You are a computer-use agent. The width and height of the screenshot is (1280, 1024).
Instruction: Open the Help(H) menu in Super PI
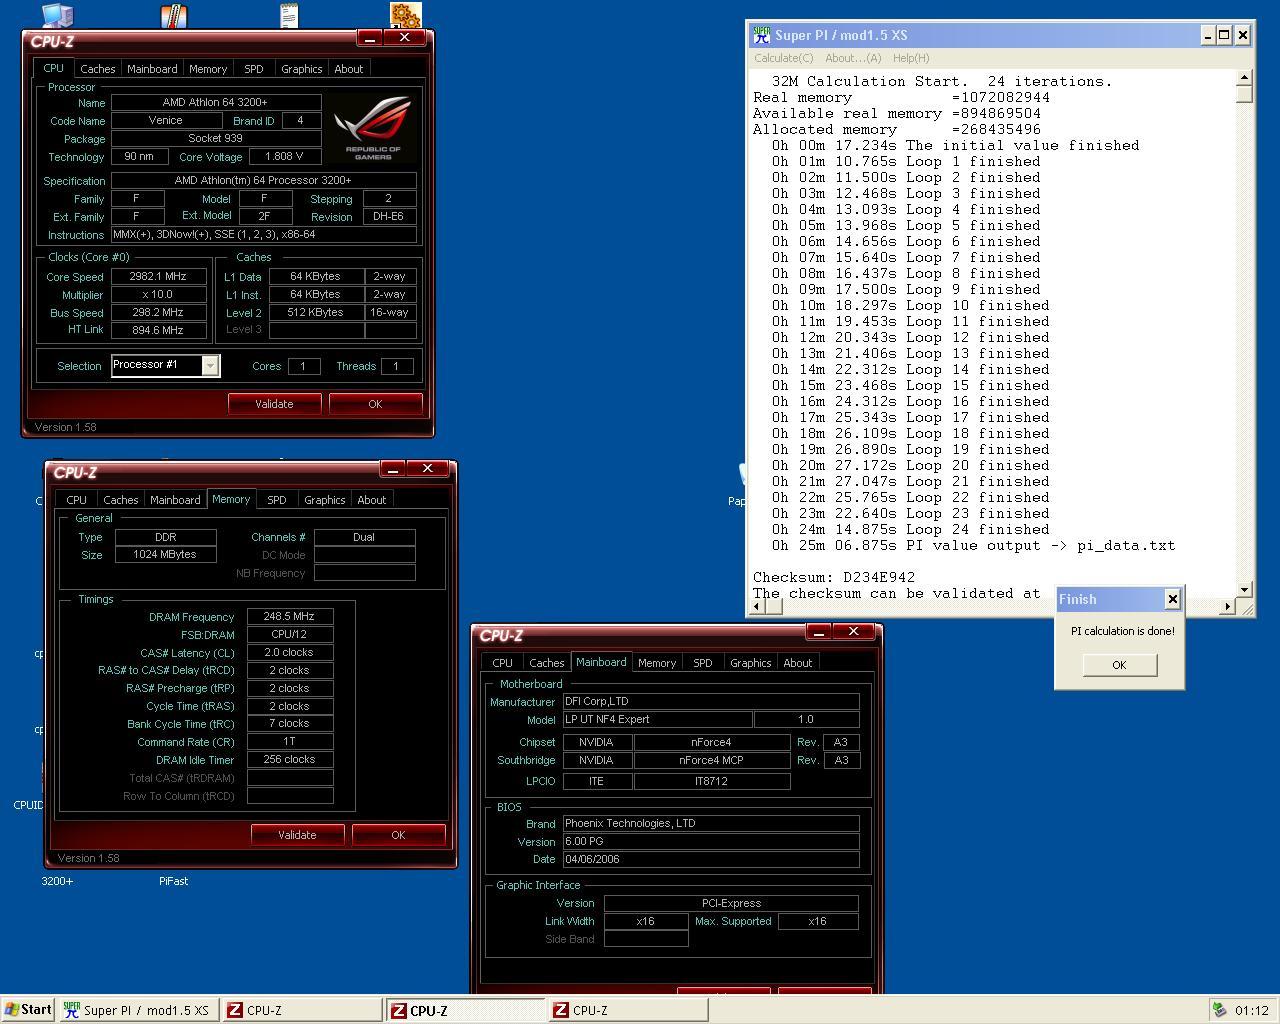(910, 58)
